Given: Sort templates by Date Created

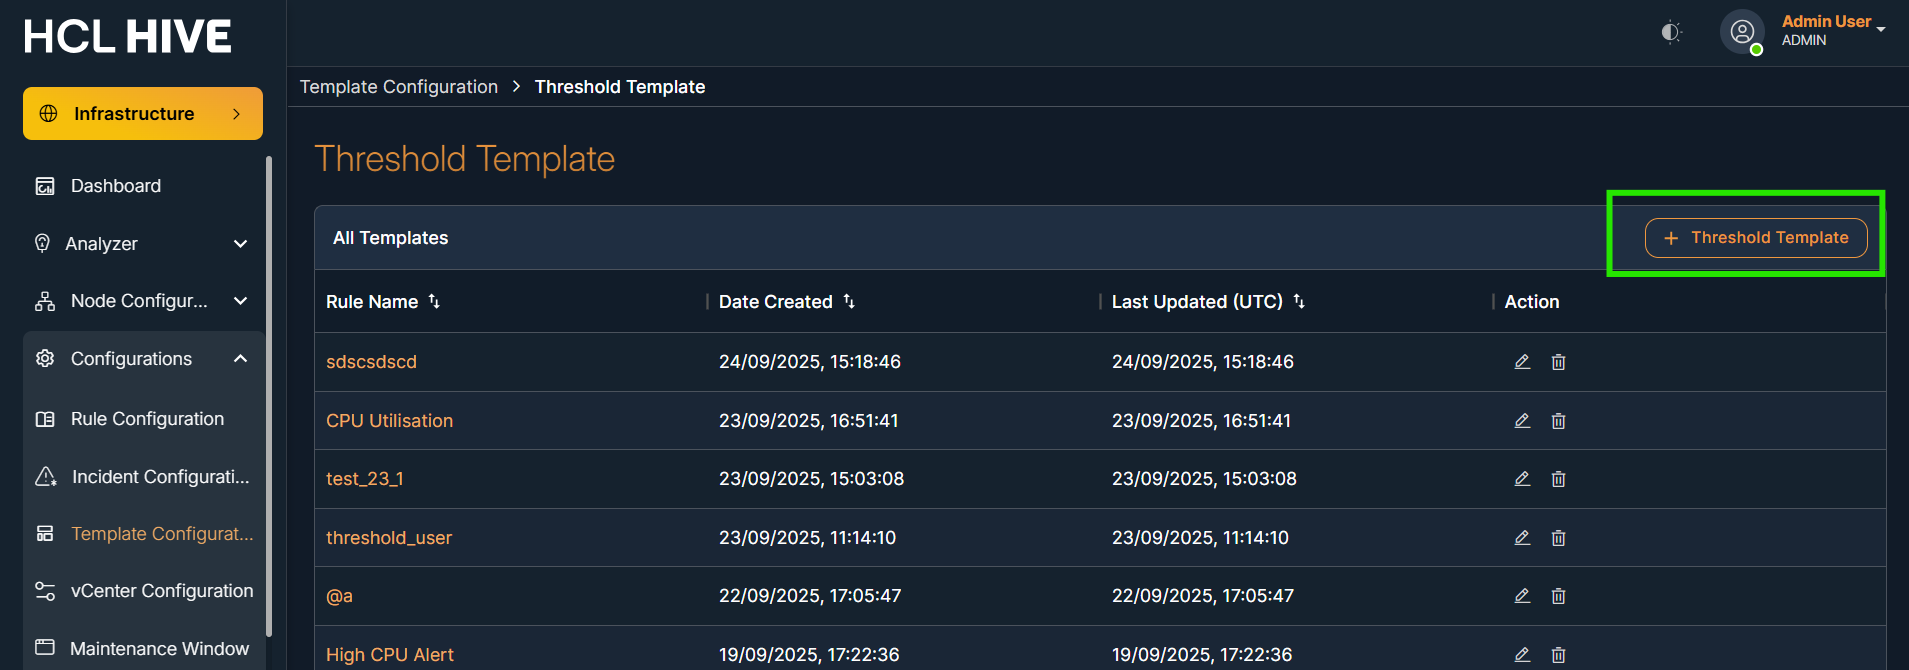Looking at the screenshot, I should click(849, 301).
